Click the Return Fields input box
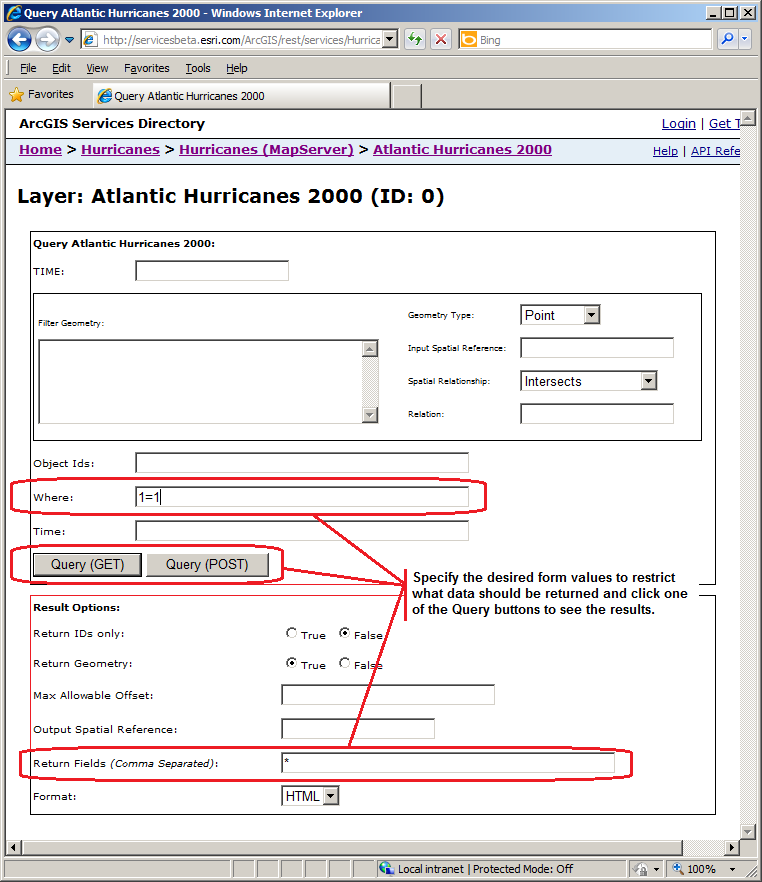This screenshot has height=882, width=762. point(448,763)
